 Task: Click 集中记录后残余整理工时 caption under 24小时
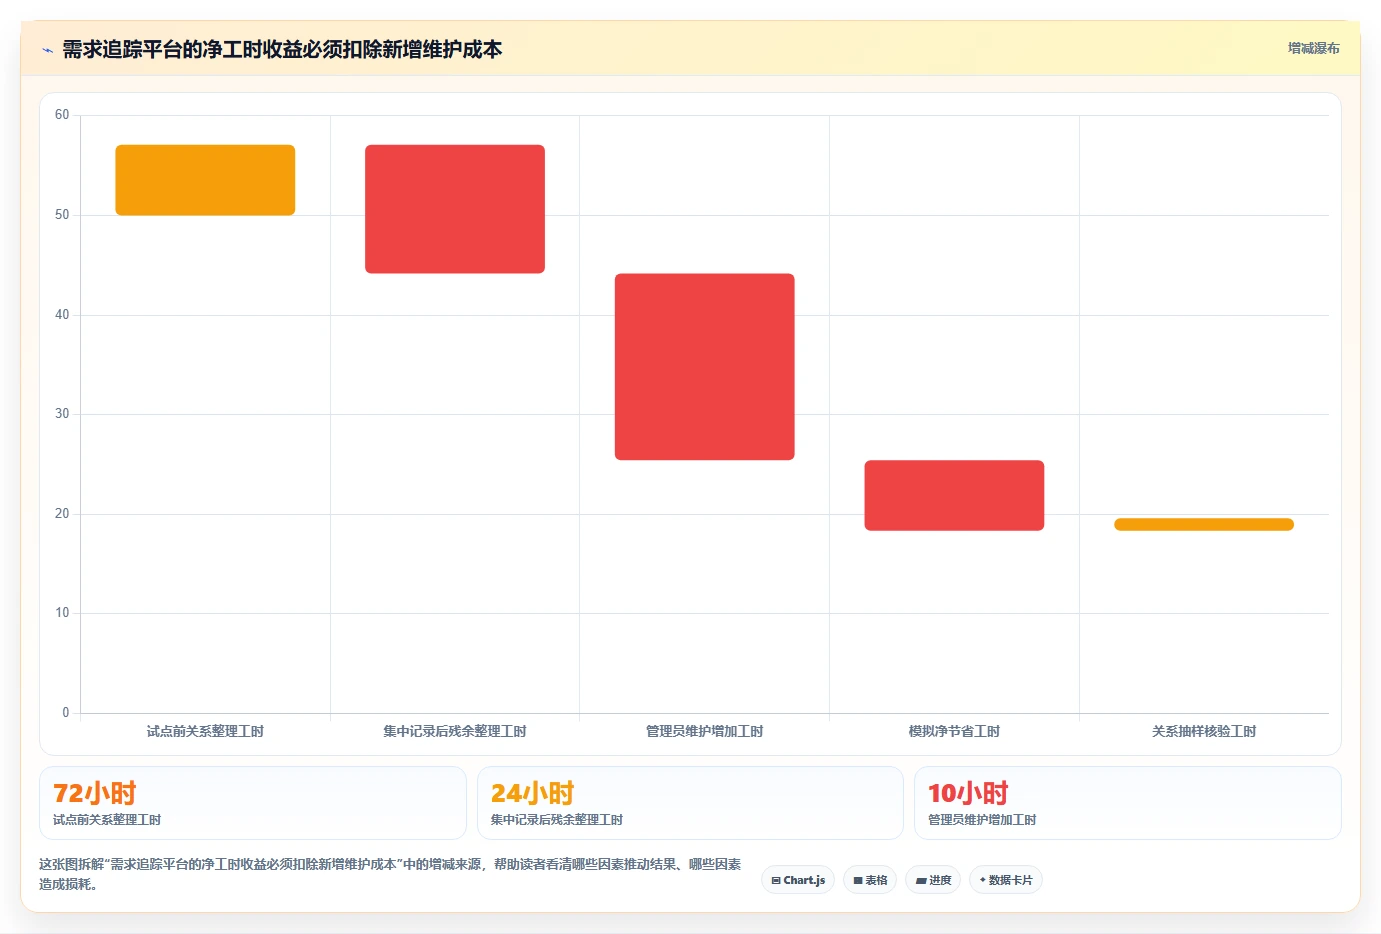tap(557, 820)
